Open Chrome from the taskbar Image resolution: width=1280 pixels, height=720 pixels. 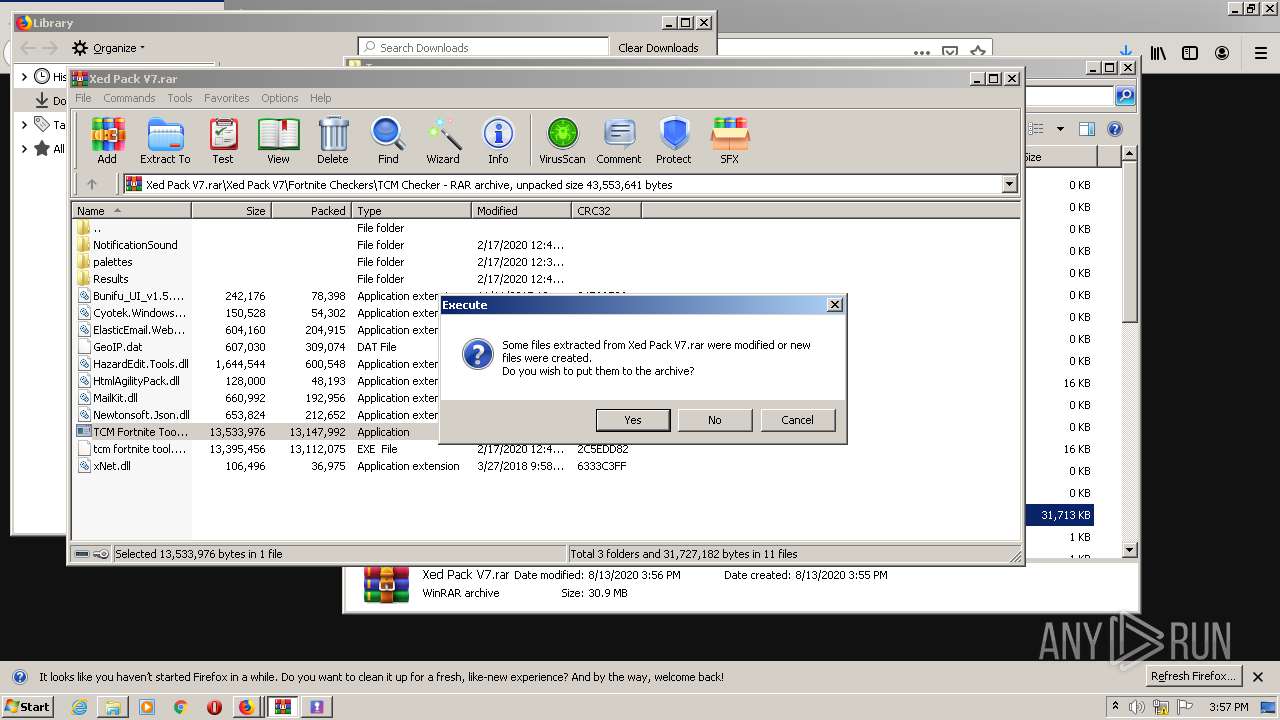[180, 707]
